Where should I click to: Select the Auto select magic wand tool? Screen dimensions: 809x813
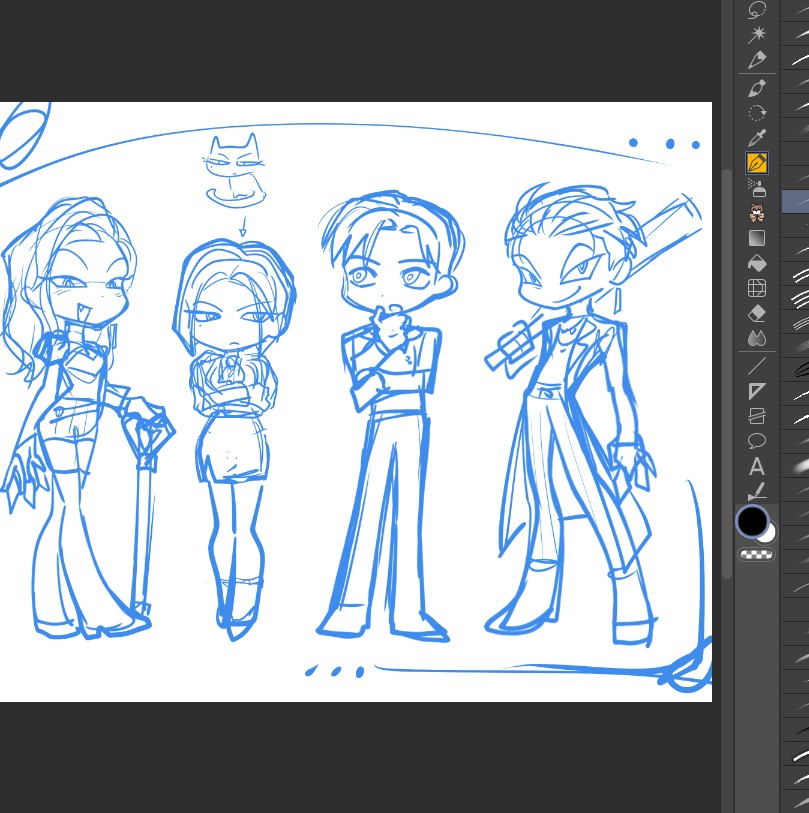(757, 34)
